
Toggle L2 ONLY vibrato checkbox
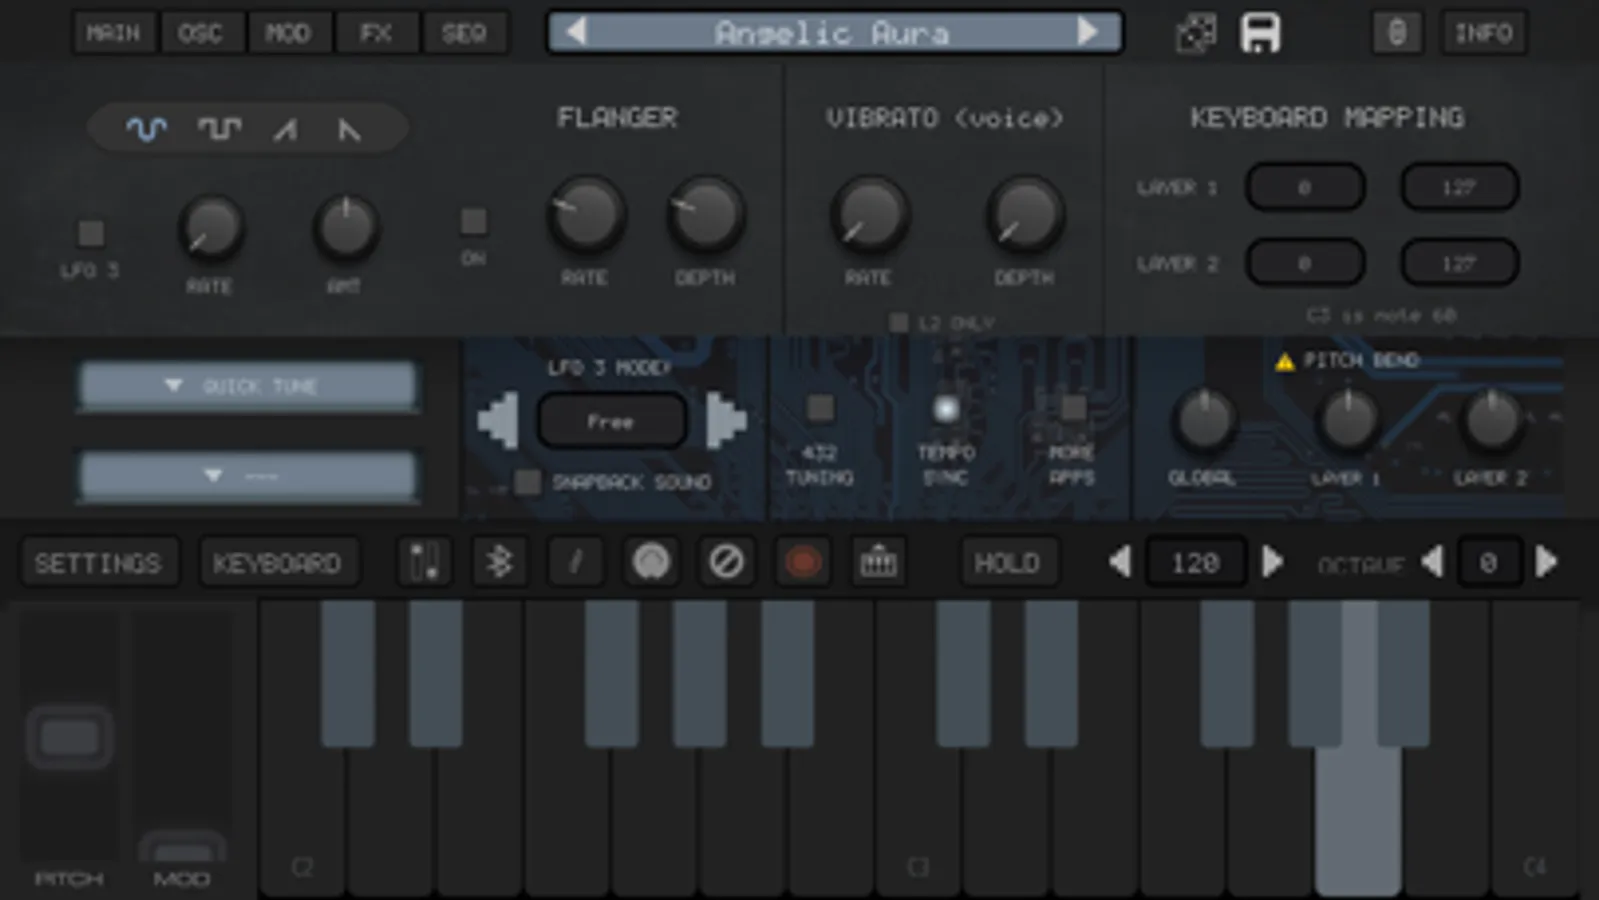[x=898, y=322]
